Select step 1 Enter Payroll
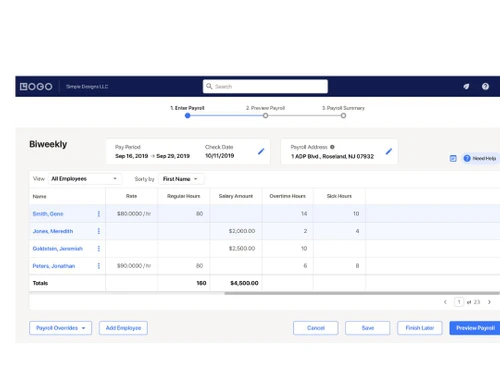This screenshot has height=375, width=500. [187, 108]
